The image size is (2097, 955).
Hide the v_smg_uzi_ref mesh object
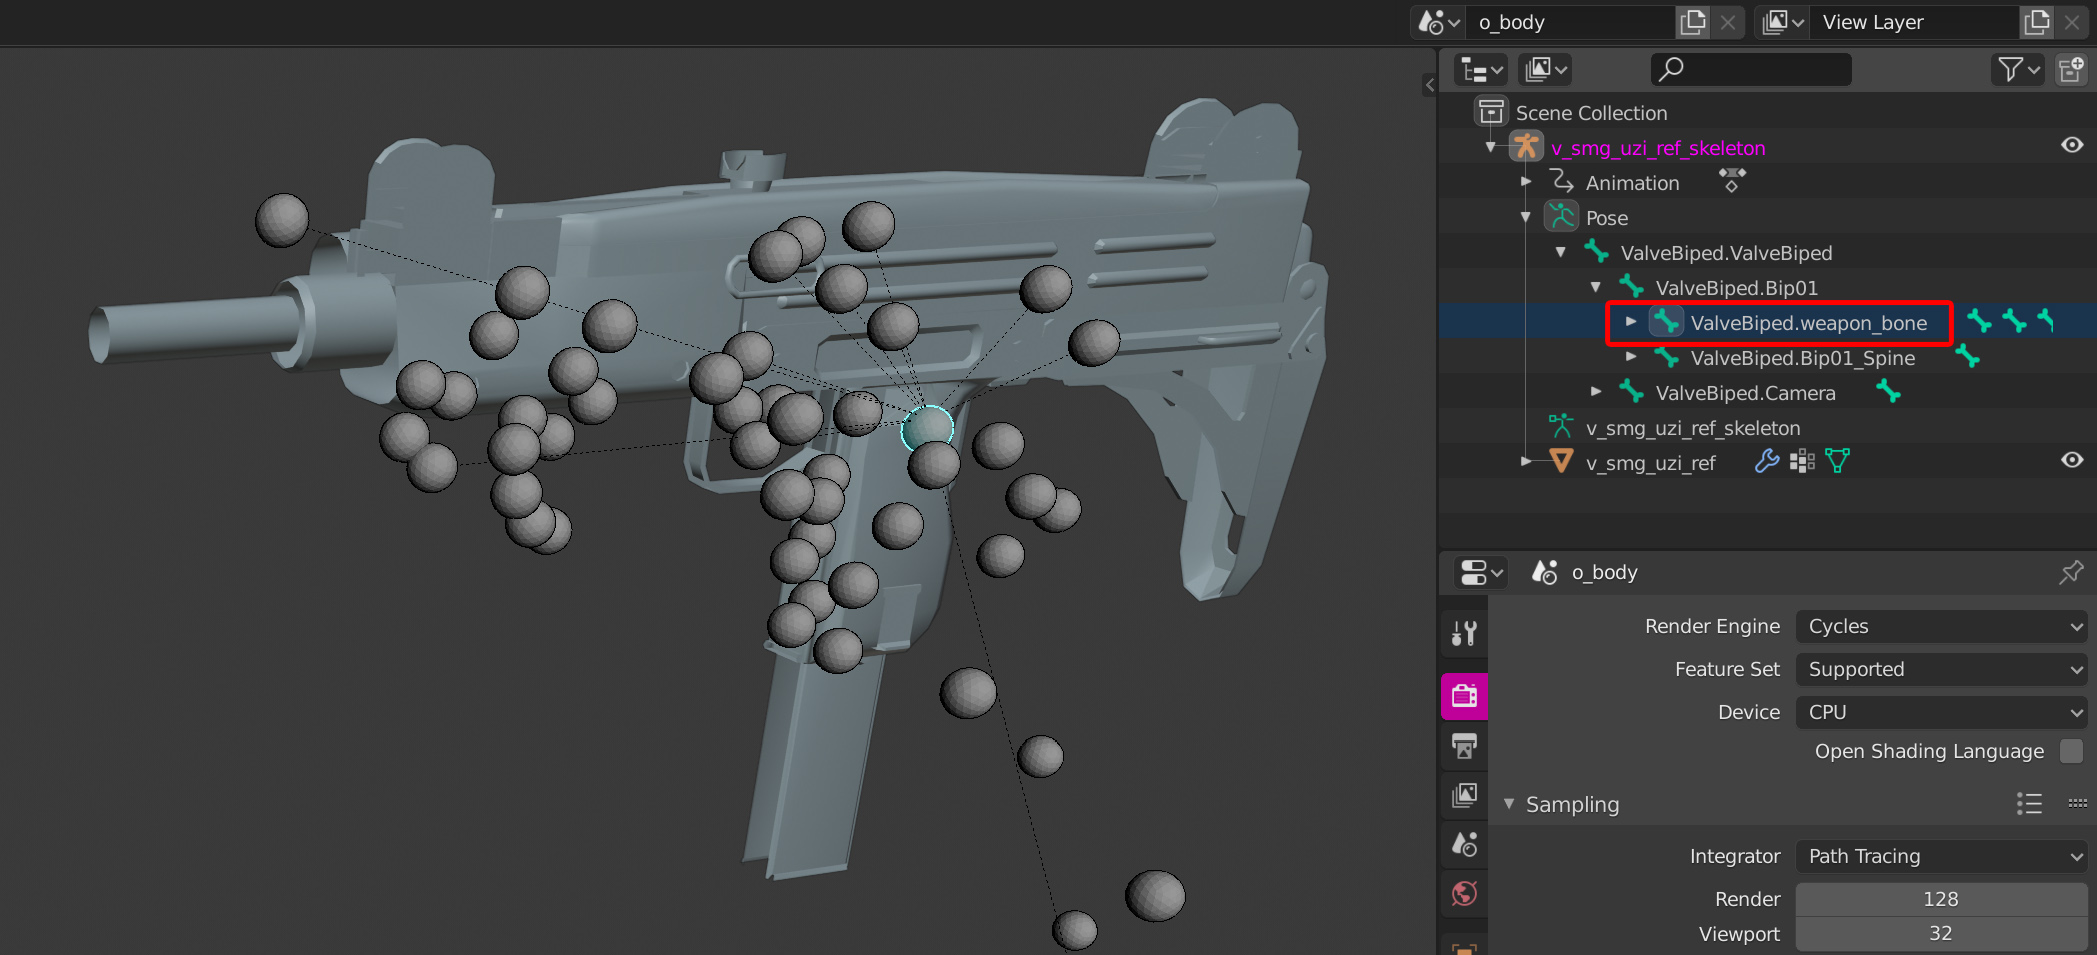point(2072,460)
